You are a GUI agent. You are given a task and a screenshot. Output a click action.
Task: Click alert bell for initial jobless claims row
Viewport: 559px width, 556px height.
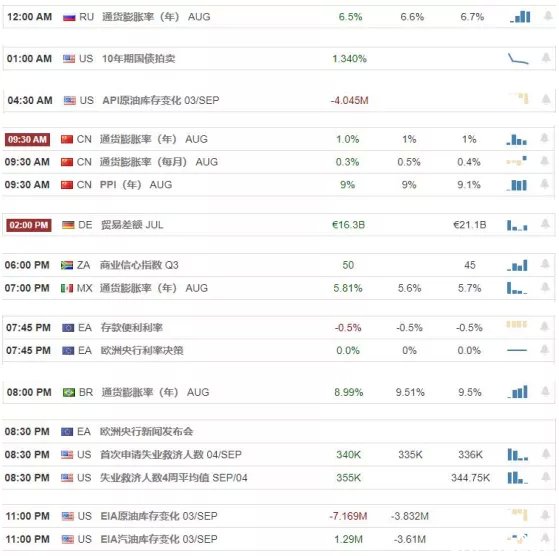click(x=546, y=453)
